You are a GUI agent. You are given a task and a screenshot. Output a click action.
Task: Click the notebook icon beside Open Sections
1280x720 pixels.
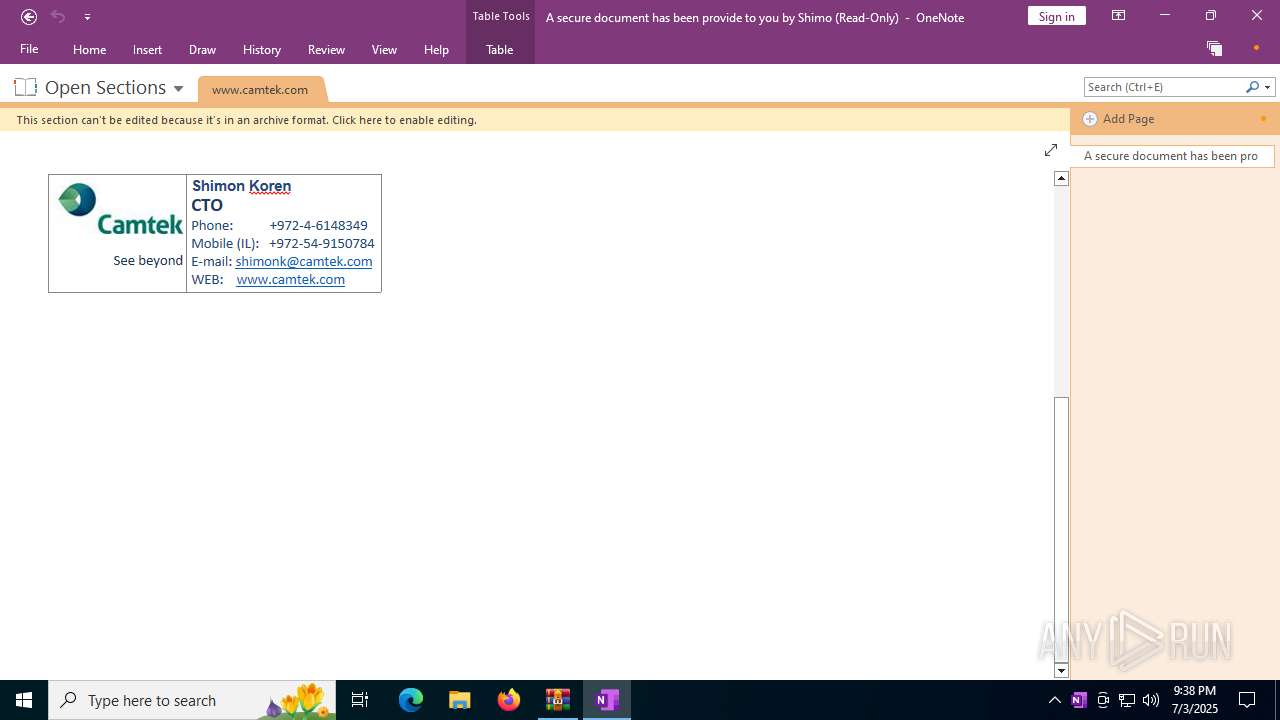[x=25, y=87]
